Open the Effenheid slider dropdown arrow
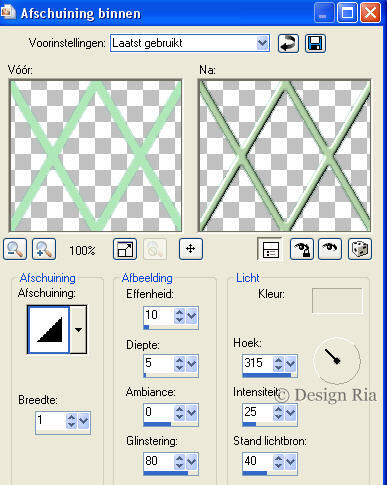Viewport: 387px width, 485px height. pos(192,315)
